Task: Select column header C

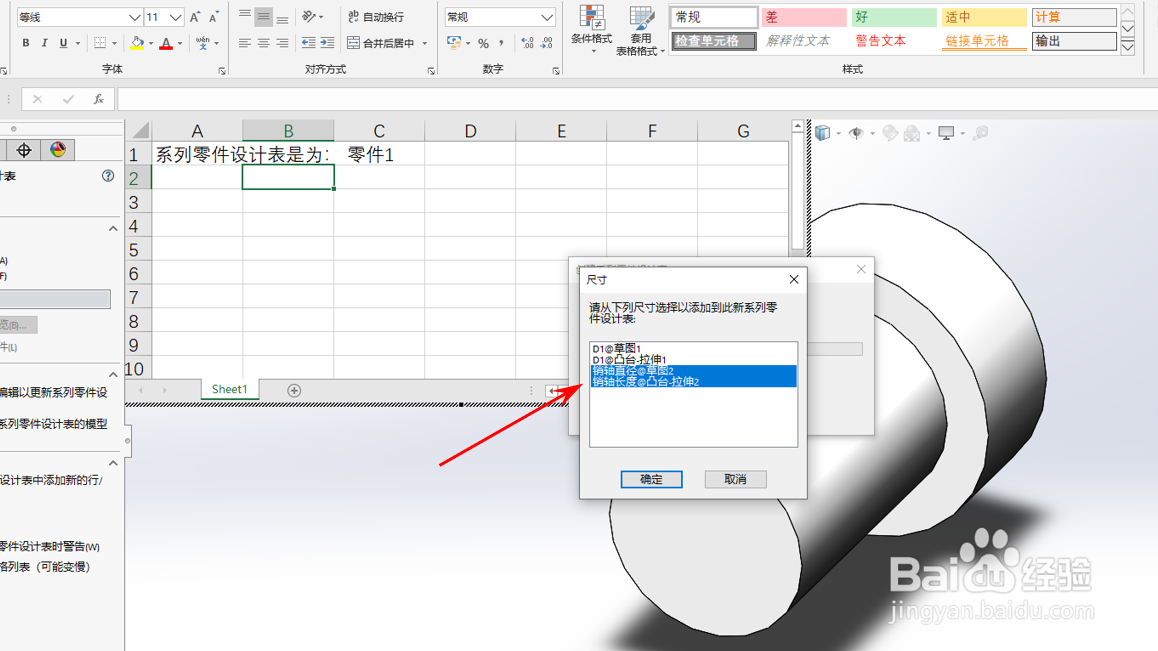Action: (379, 131)
